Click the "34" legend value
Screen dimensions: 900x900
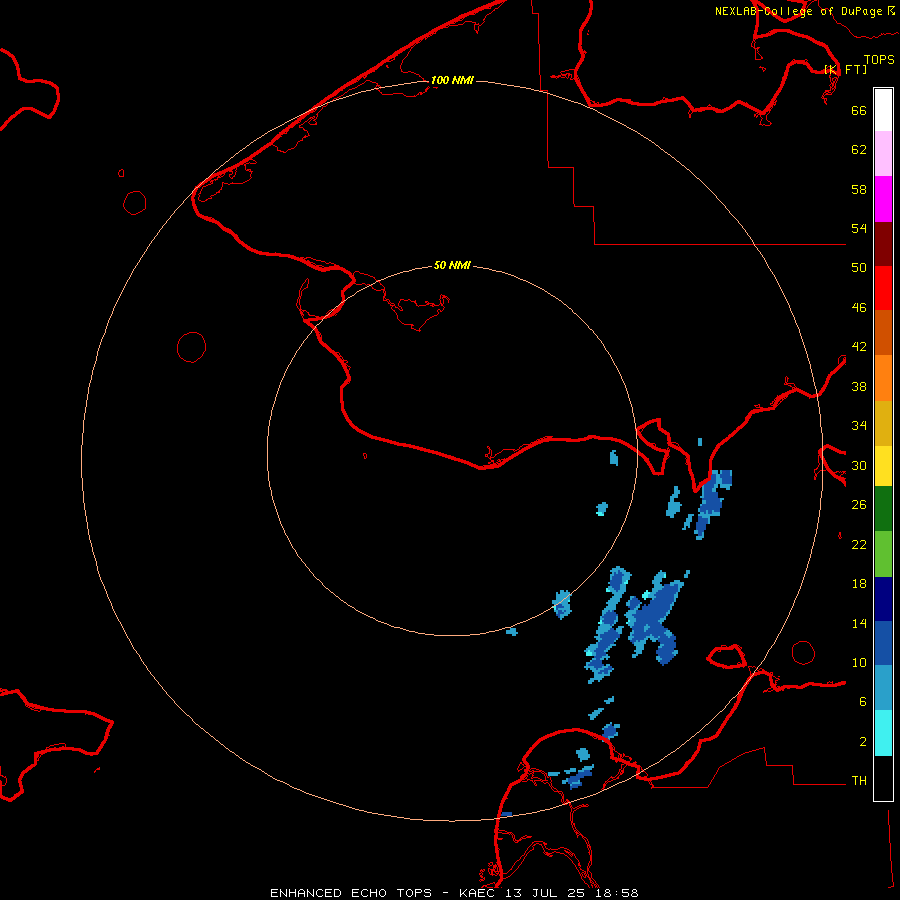(859, 426)
